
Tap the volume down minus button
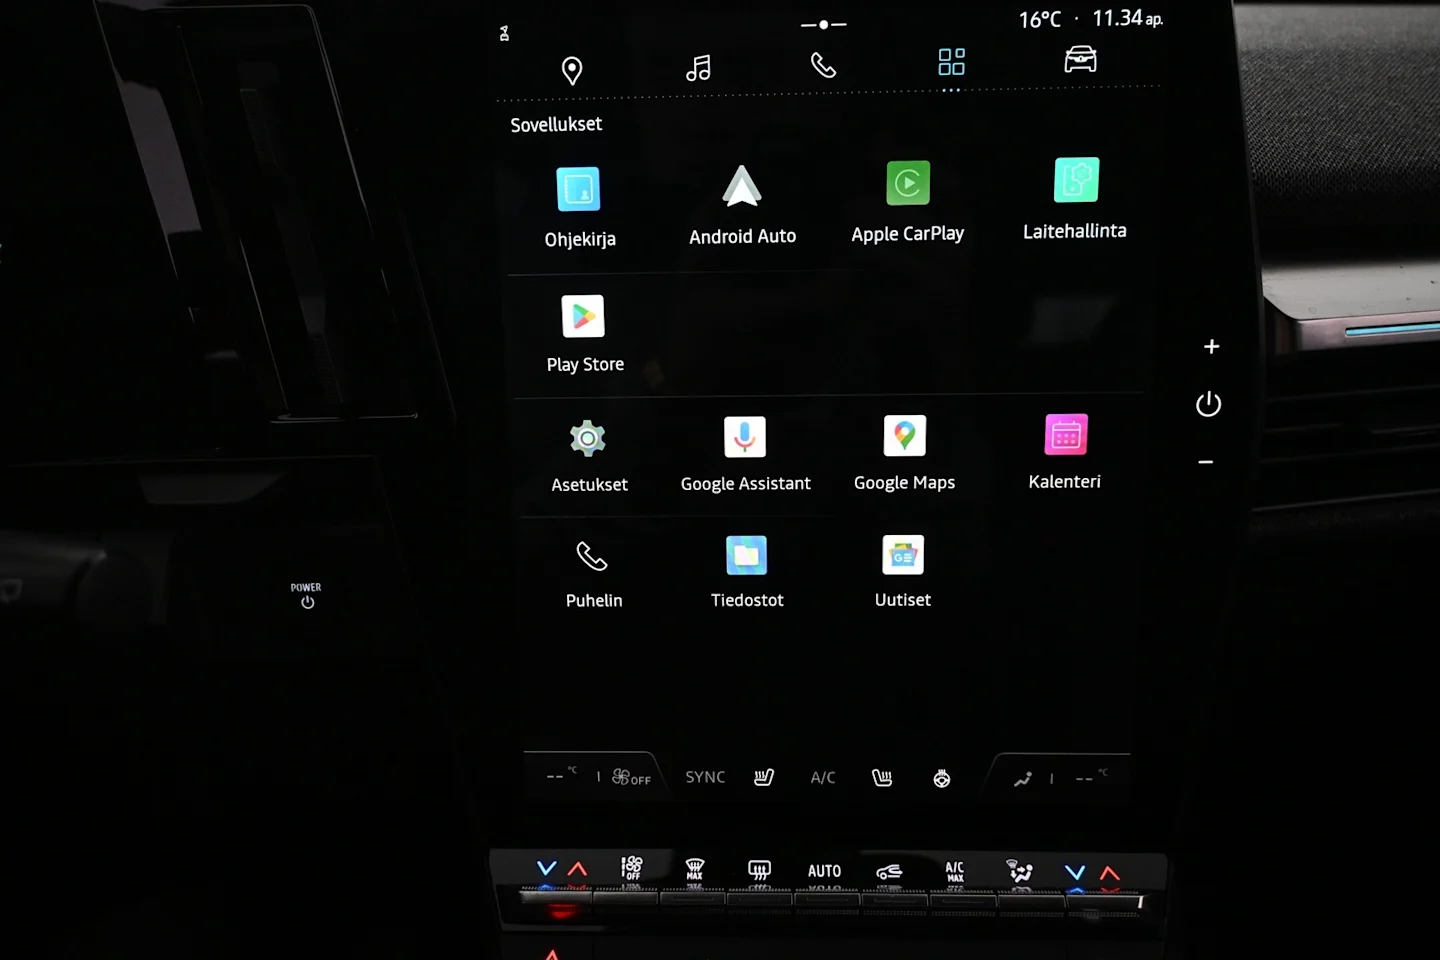1206,462
